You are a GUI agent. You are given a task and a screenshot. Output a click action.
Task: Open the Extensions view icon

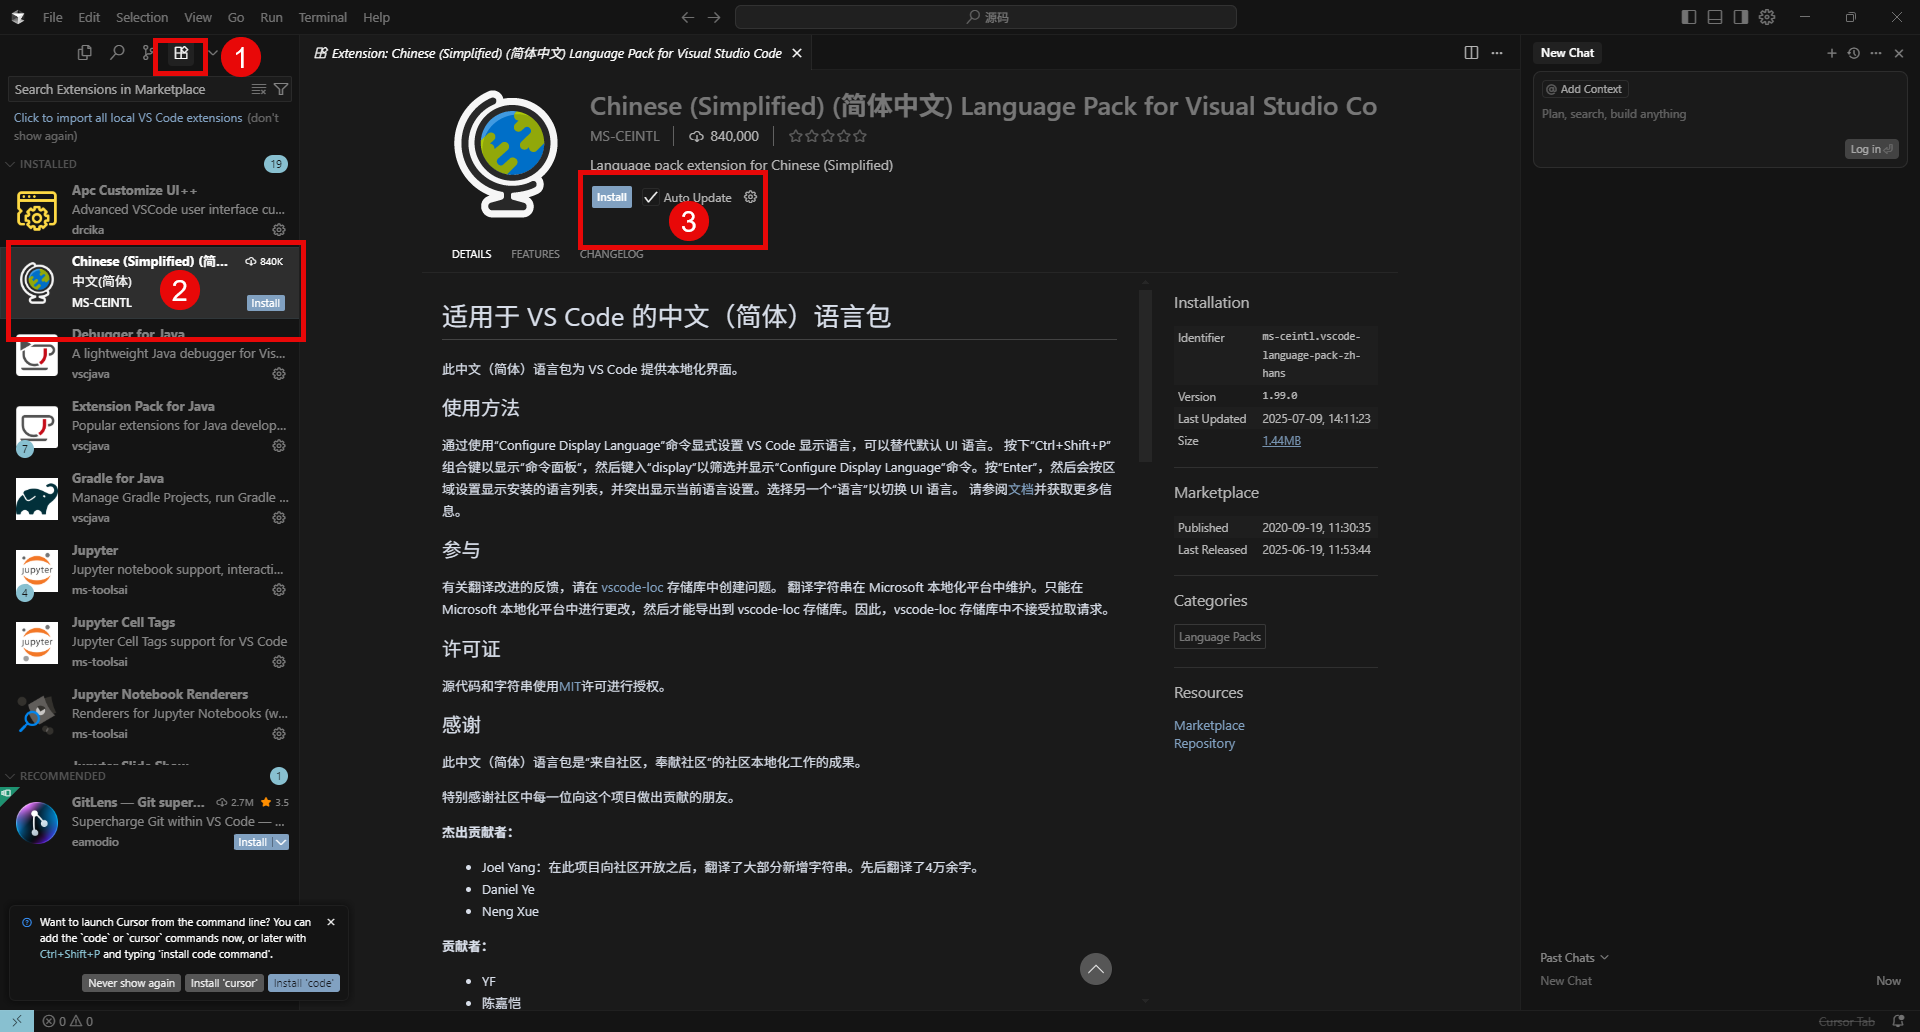coord(181,53)
